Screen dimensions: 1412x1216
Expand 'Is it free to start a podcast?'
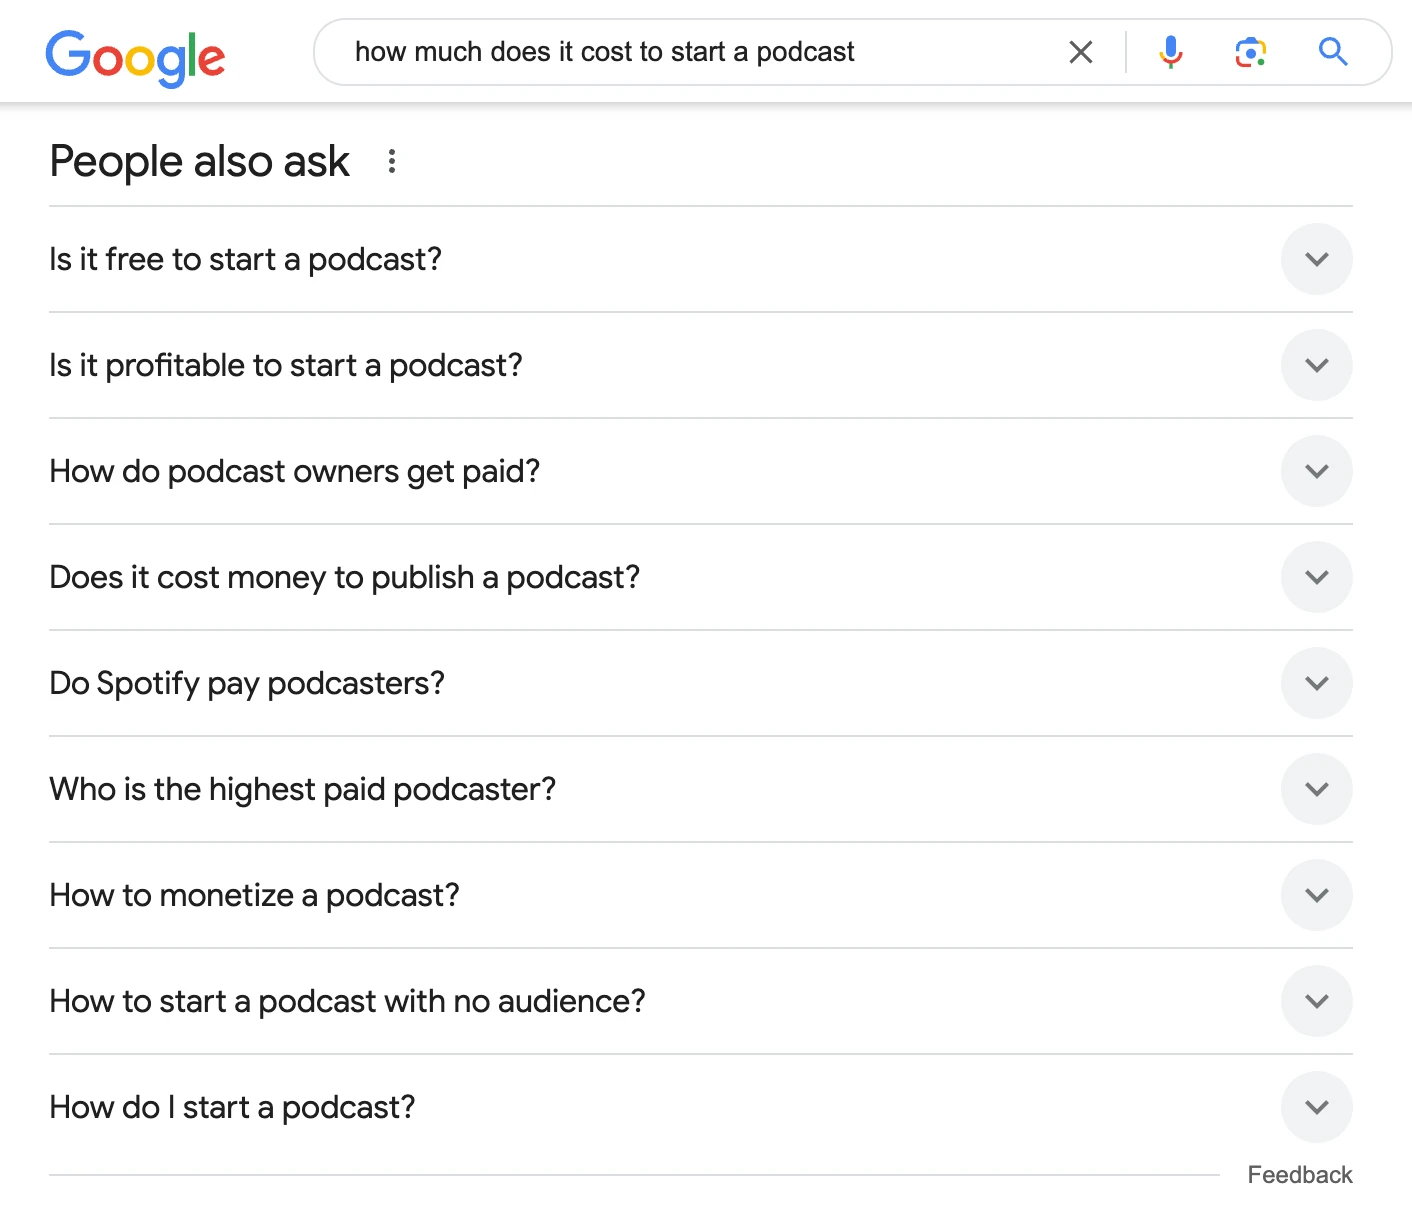pyautogui.click(x=1316, y=259)
